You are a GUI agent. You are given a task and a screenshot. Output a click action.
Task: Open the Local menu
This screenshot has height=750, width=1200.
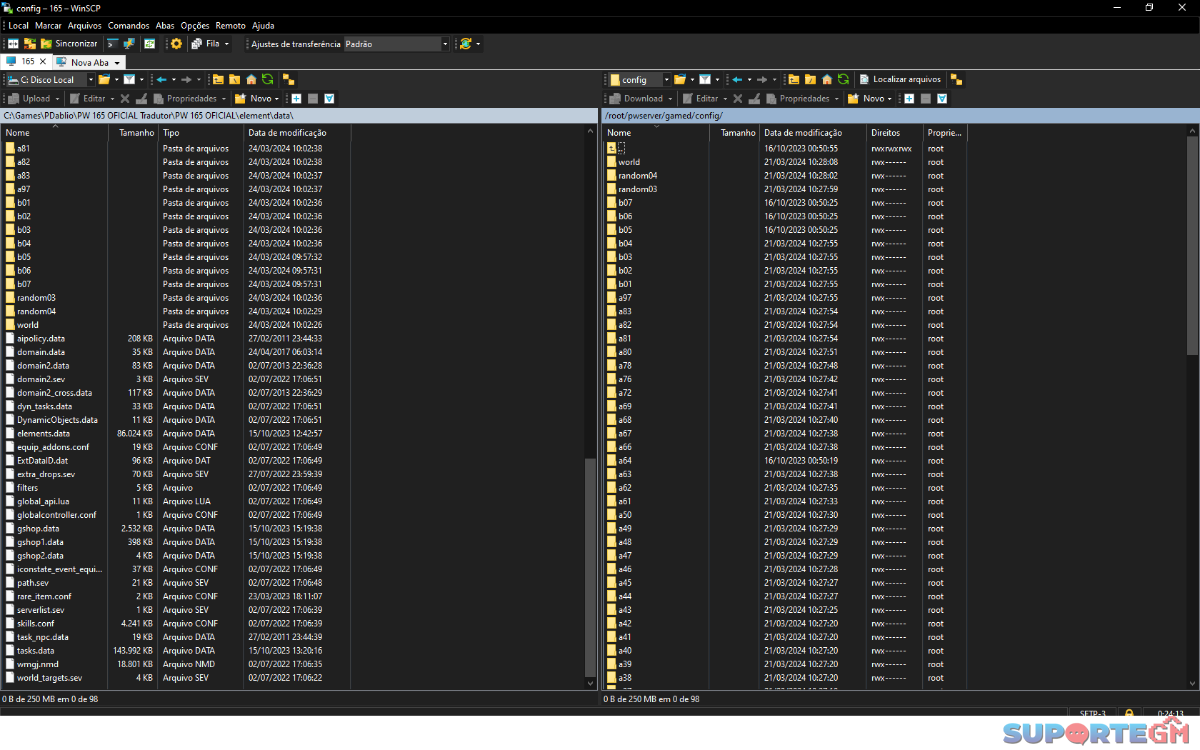18,25
